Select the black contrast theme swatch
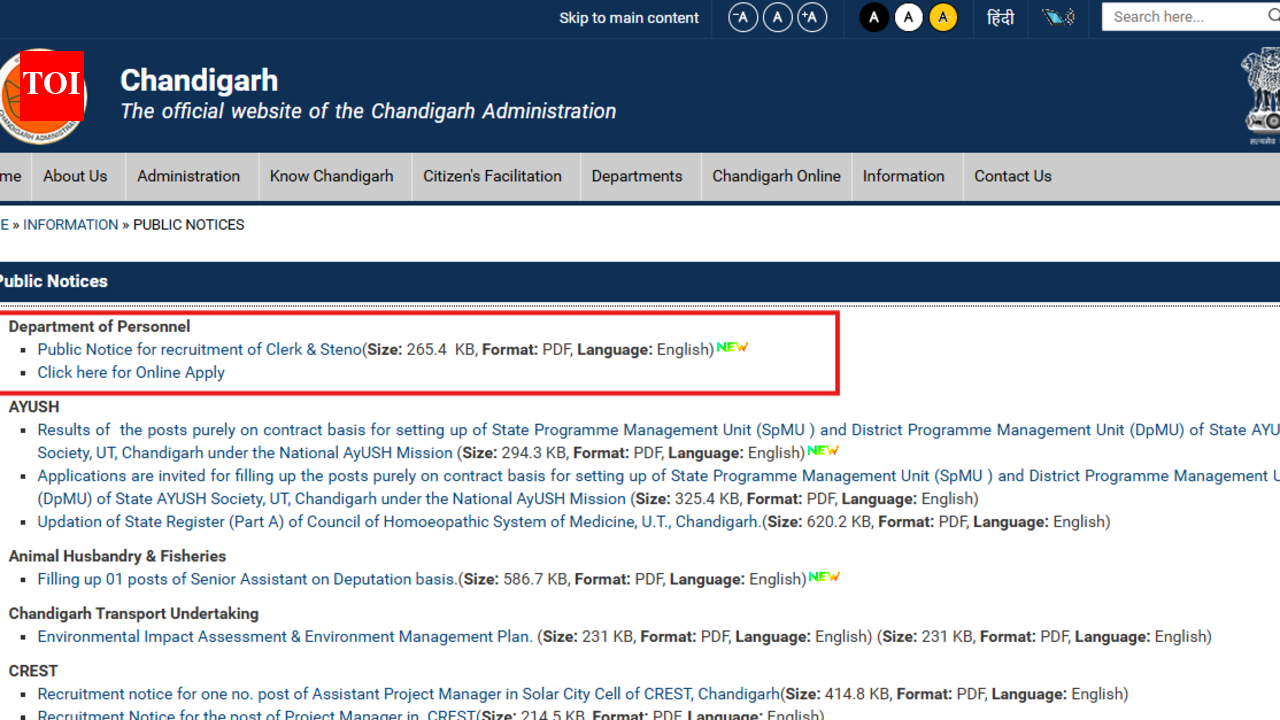The width and height of the screenshot is (1280, 720). tap(874, 18)
